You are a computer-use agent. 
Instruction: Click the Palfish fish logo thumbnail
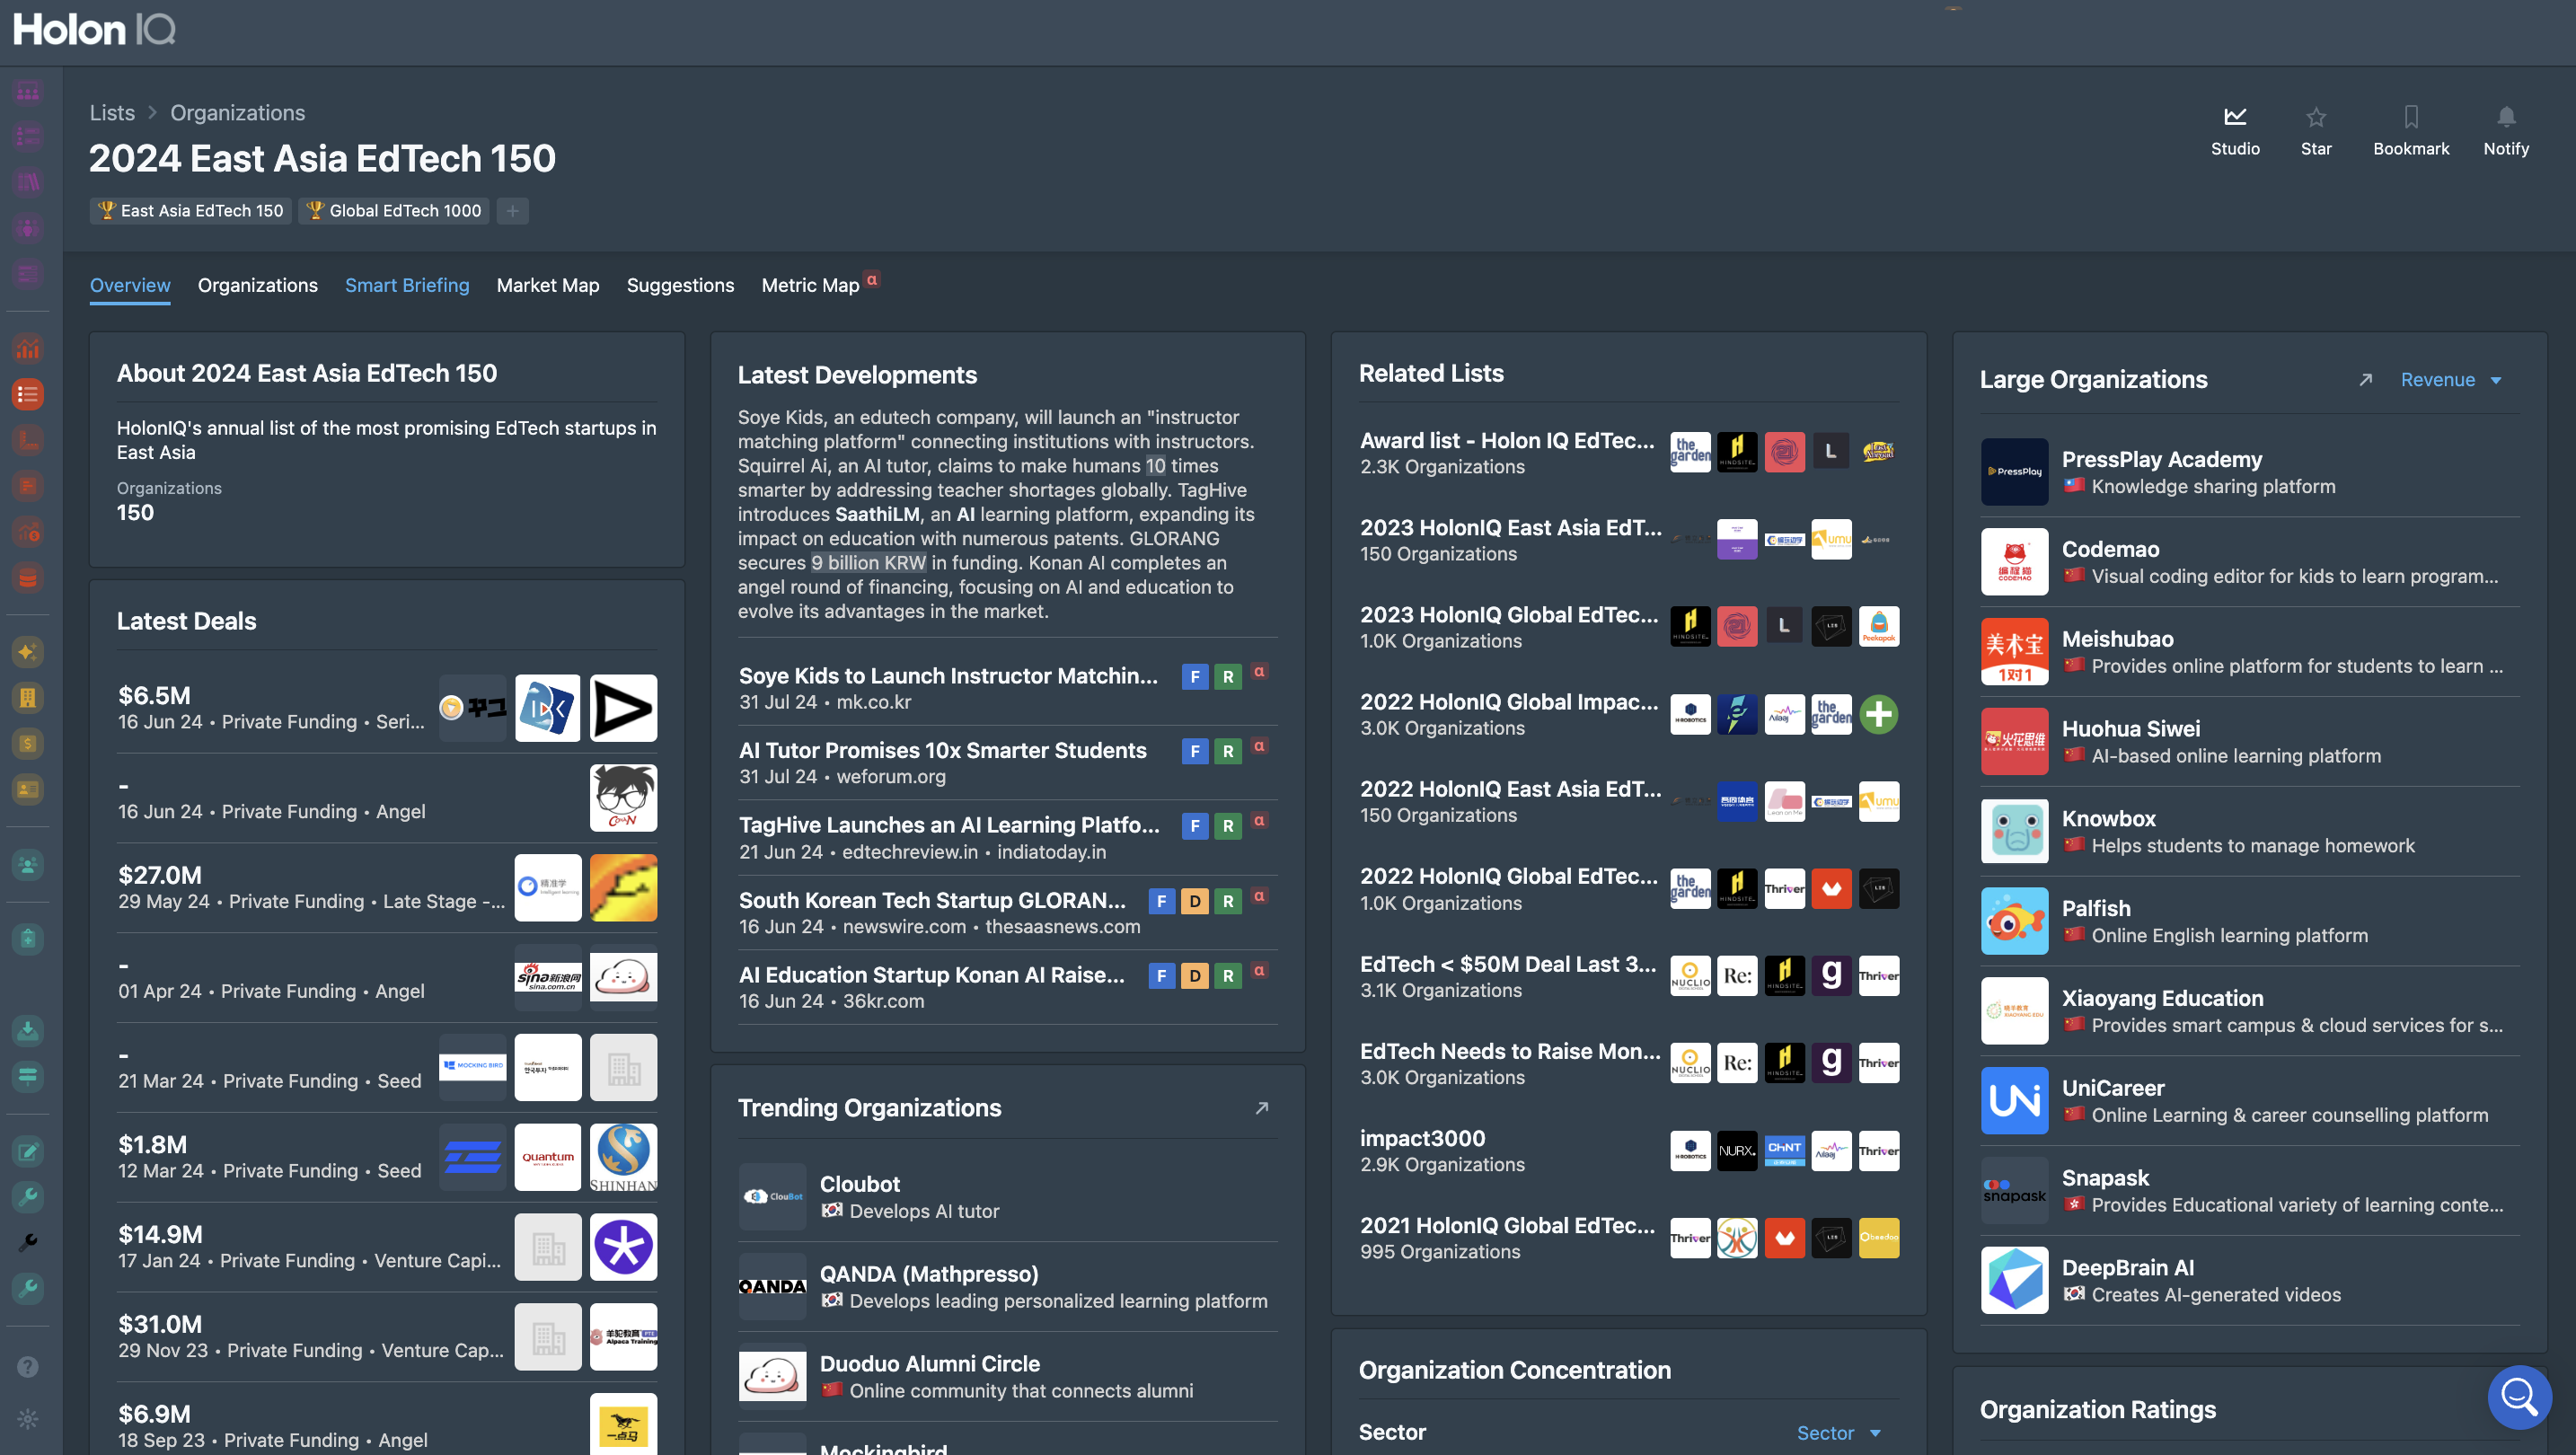pyautogui.click(x=2014, y=921)
